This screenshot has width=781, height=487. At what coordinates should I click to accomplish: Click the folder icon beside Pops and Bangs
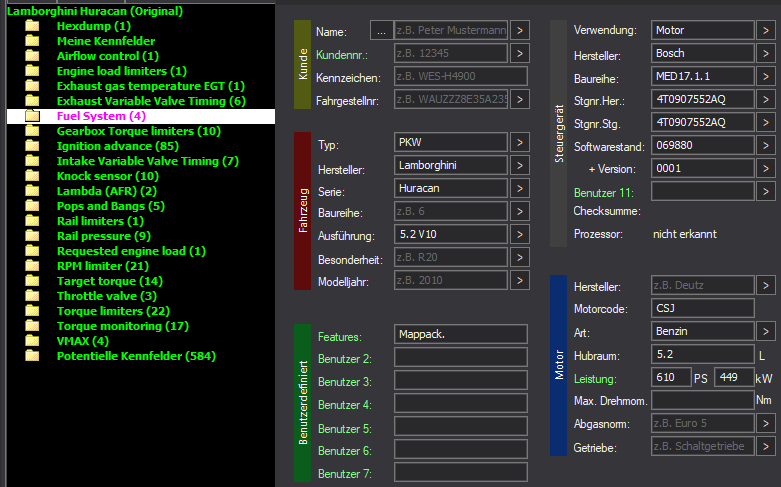(32, 206)
